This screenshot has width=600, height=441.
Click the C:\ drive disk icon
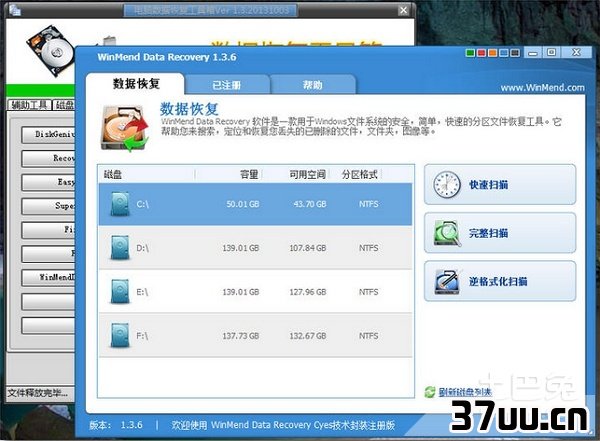point(120,204)
